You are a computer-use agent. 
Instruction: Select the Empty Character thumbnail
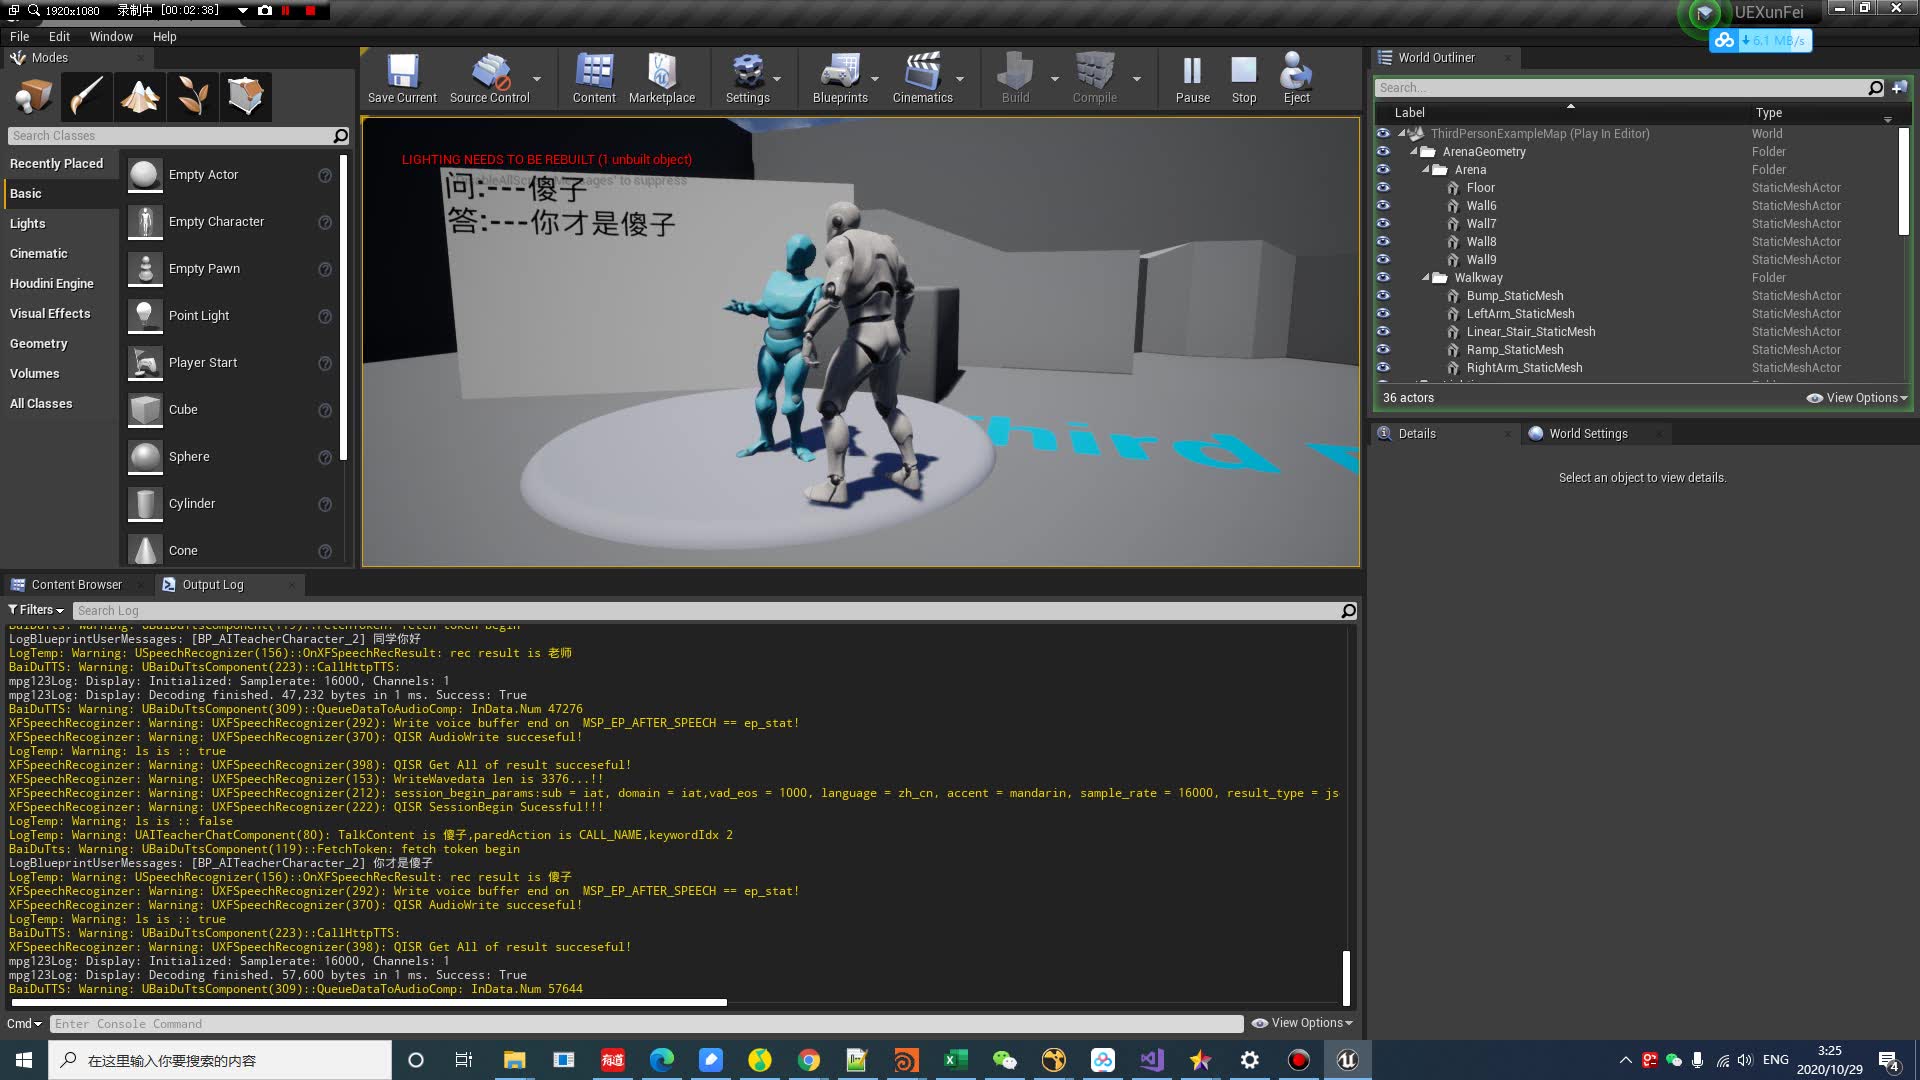(145, 222)
